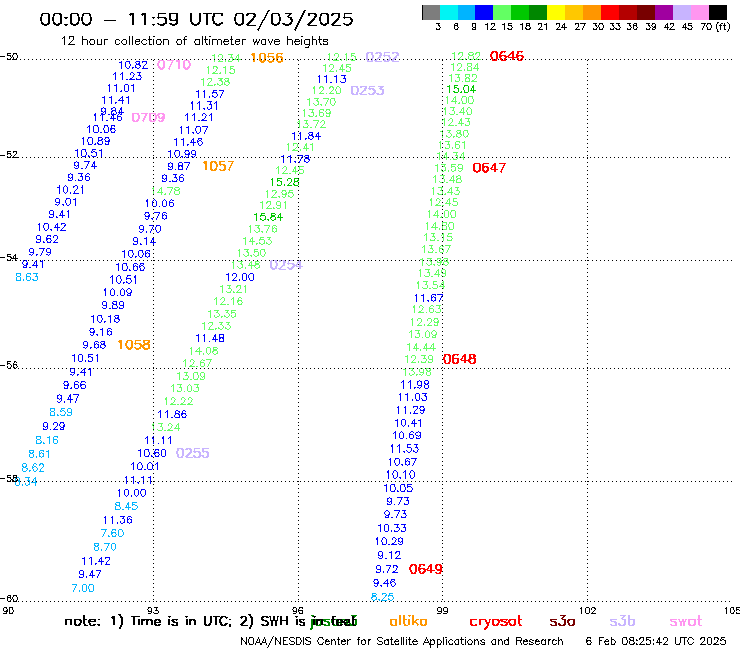Click the lavender s3b time label 0253
The width and height of the screenshot is (740, 650).
click(367, 91)
